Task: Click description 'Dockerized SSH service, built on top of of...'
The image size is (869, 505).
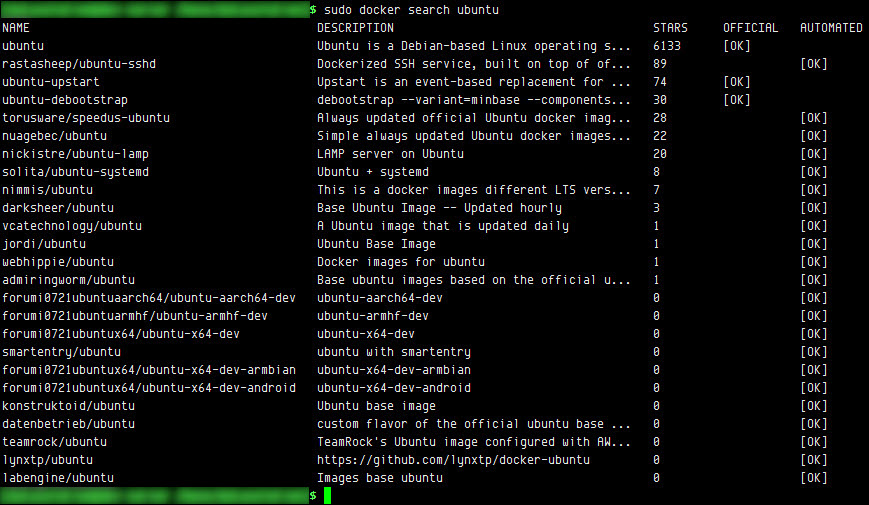Action: click(474, 64)
